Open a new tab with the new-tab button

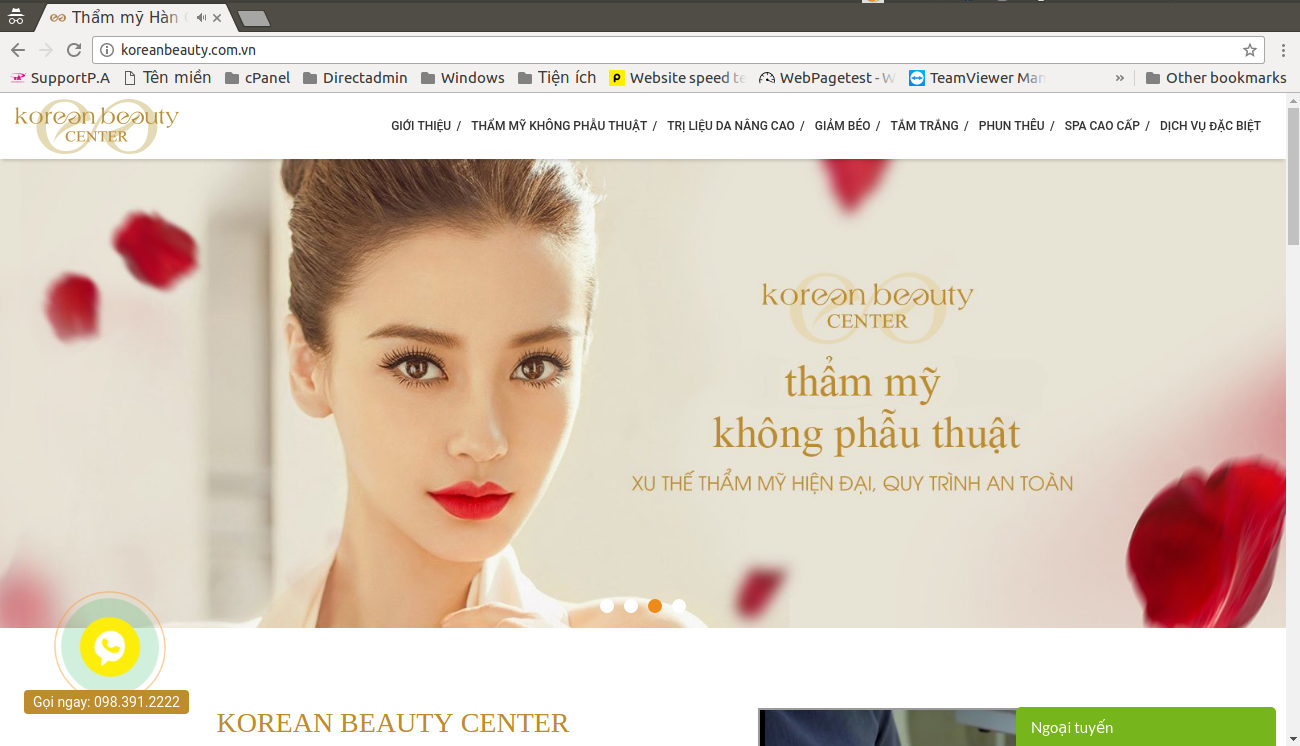pyautogui.click(x=254, y=18)
